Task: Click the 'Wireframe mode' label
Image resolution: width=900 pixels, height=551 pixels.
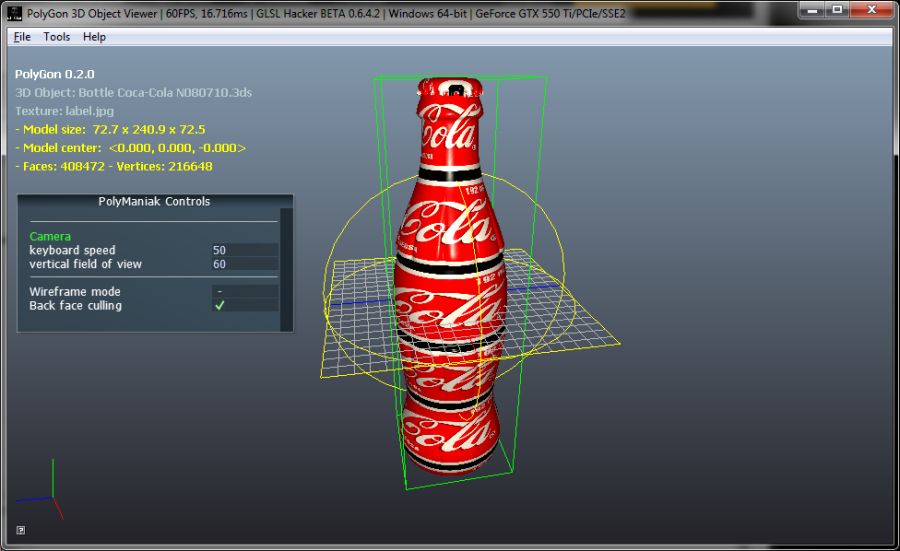Action: pyautogui.click(x=75, y=292)
